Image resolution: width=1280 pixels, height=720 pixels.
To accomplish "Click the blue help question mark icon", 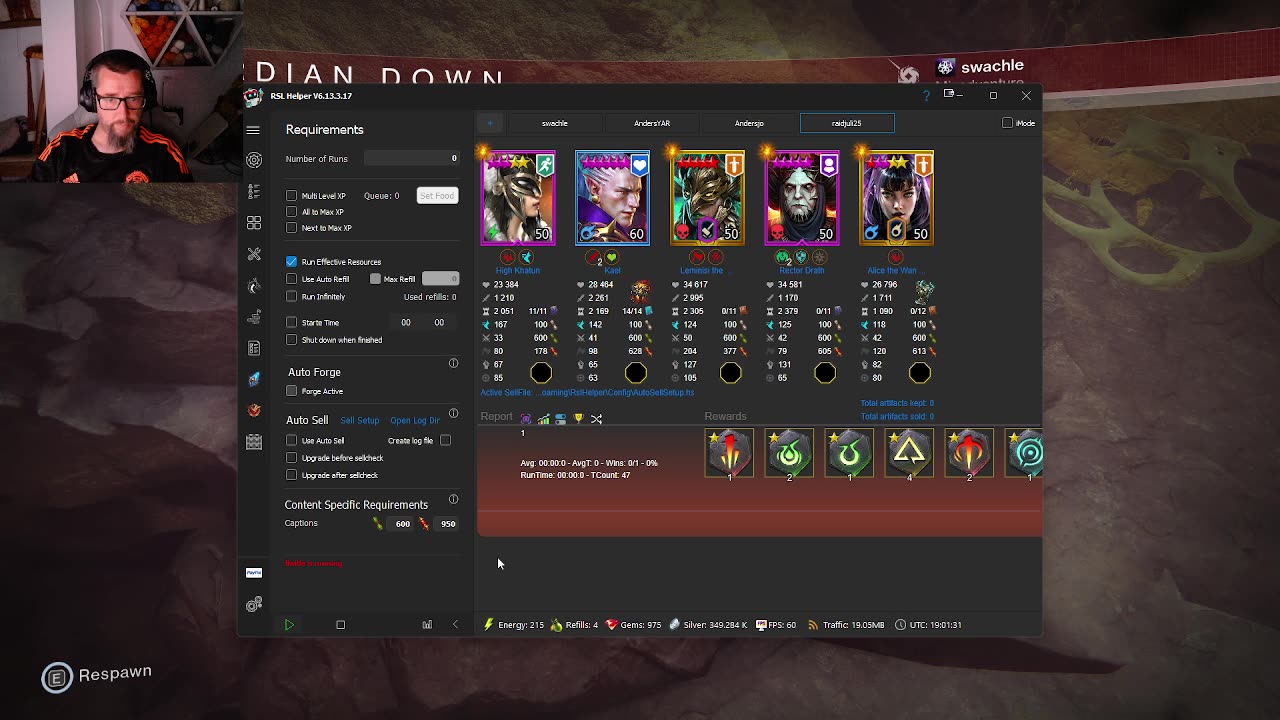I will tap(926, 96).
